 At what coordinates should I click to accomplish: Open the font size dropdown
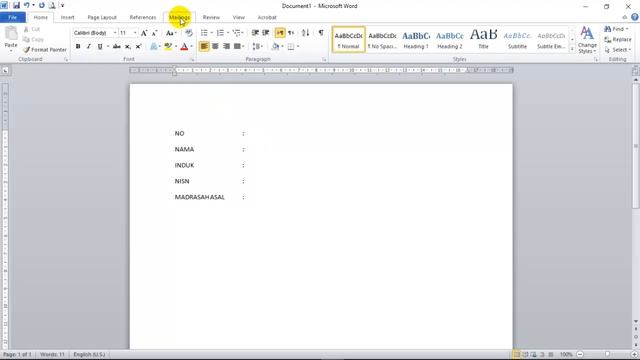135,33
